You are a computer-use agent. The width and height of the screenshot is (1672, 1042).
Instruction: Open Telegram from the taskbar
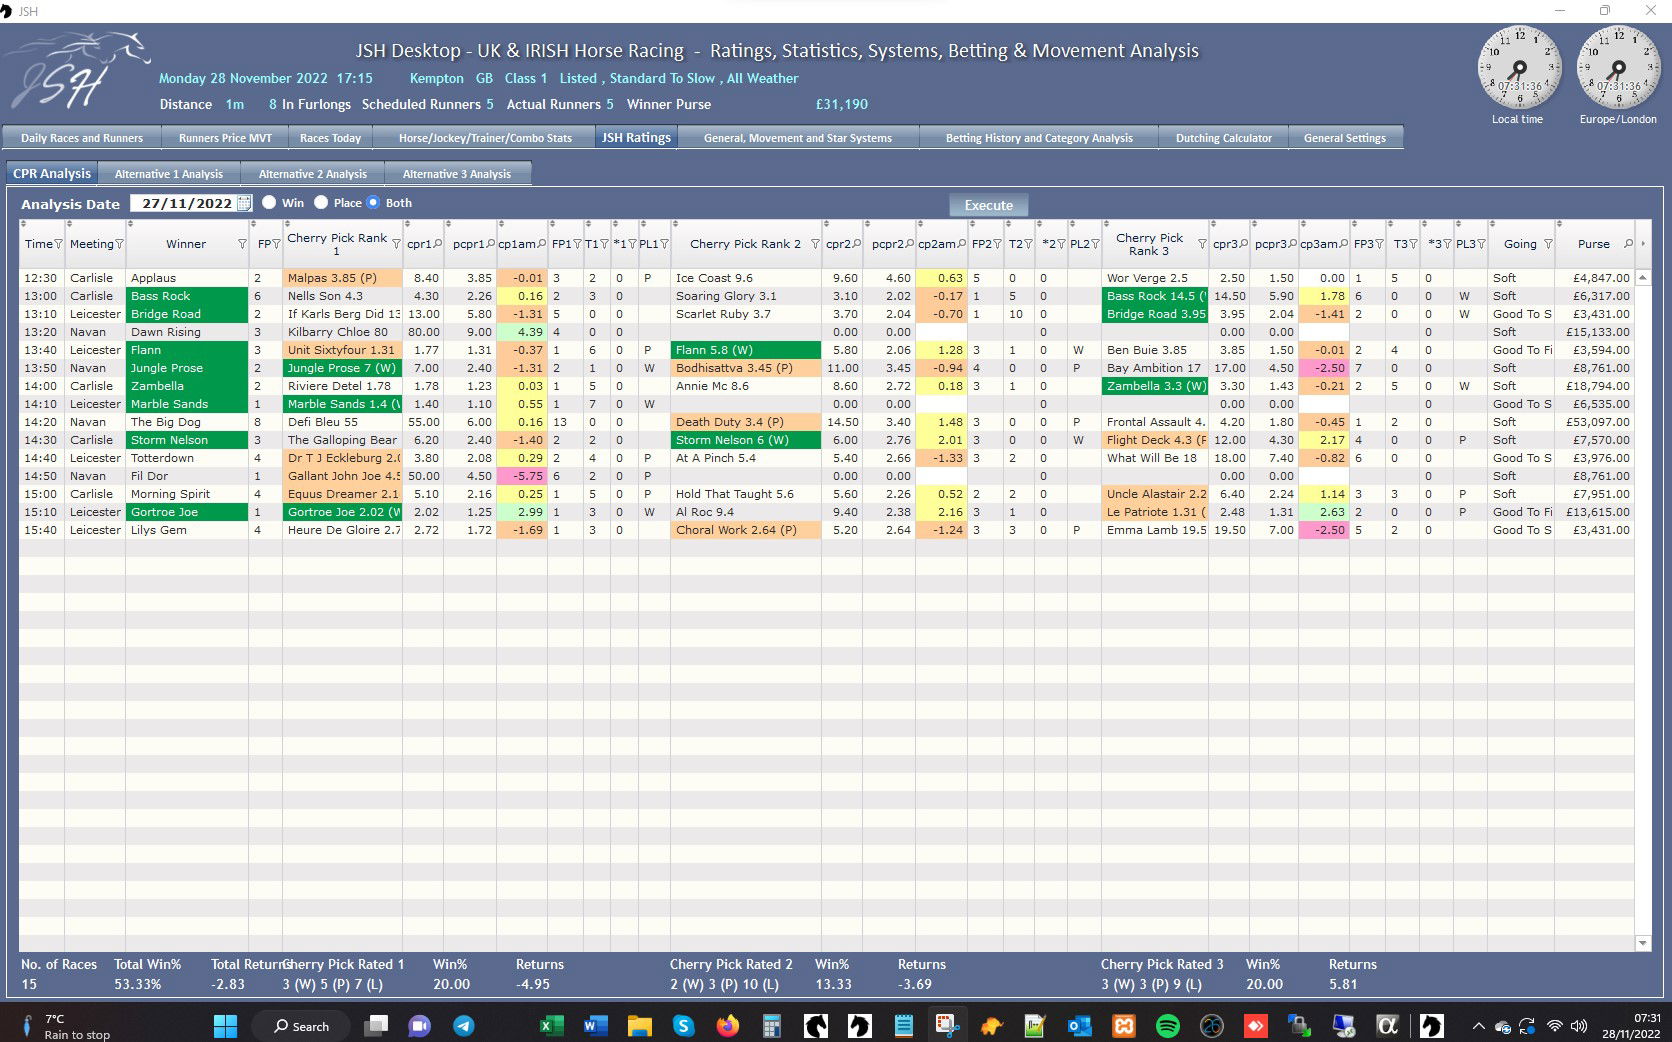(x=463, y=1025)
